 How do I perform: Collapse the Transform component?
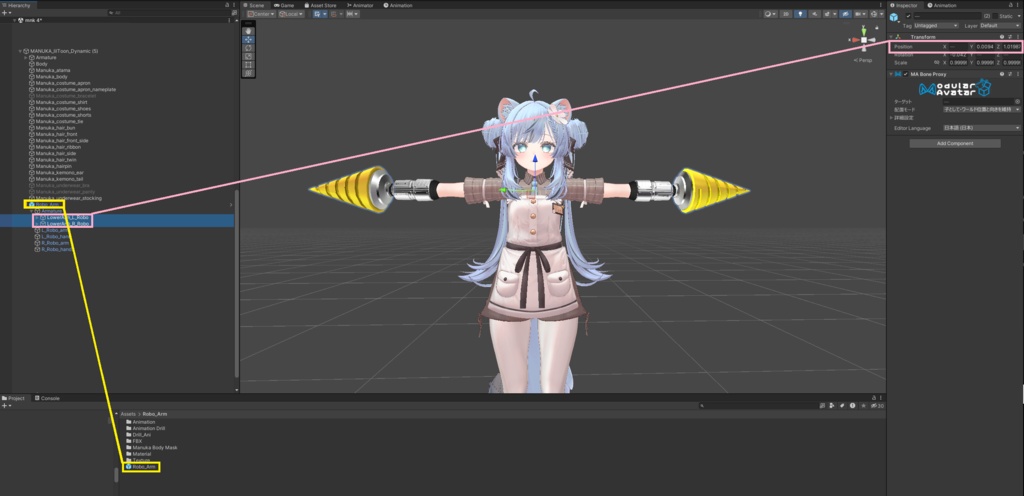(x=892, y=37)
